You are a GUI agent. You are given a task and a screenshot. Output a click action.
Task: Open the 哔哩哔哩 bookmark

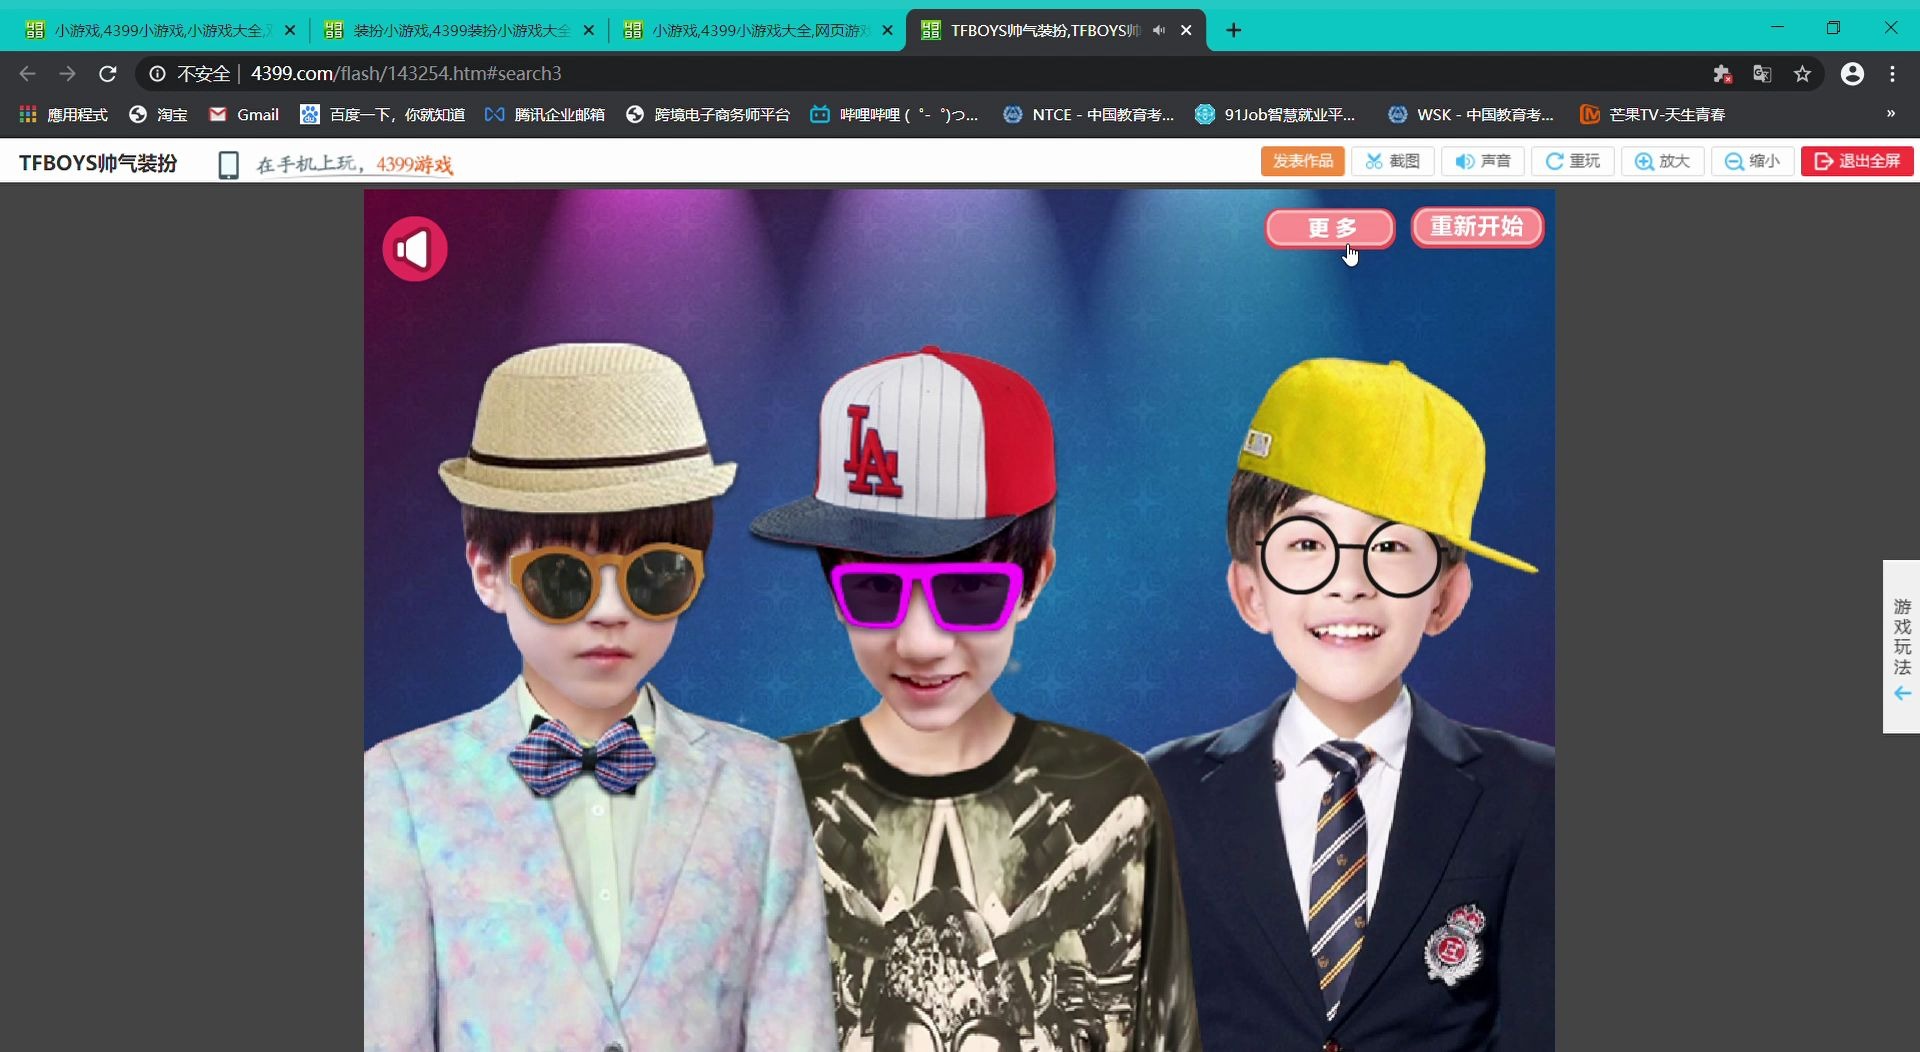click(894, 114)
